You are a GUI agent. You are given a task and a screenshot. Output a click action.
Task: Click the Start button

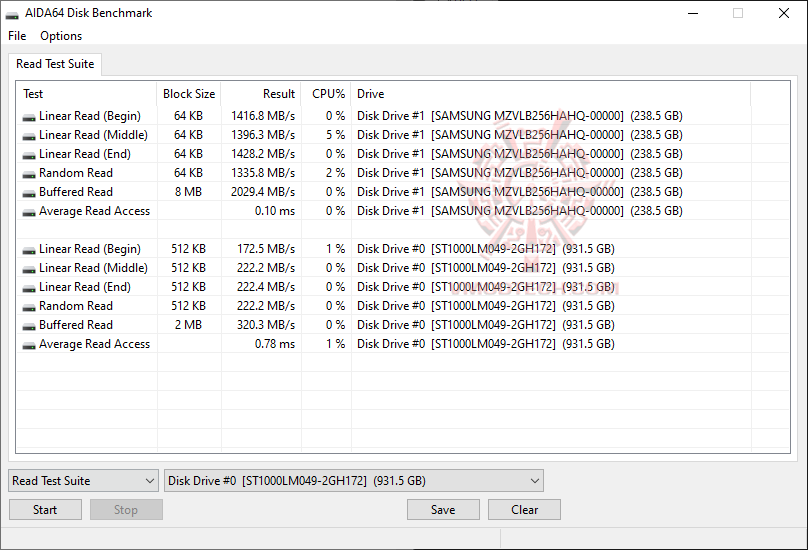click(45, 510)
